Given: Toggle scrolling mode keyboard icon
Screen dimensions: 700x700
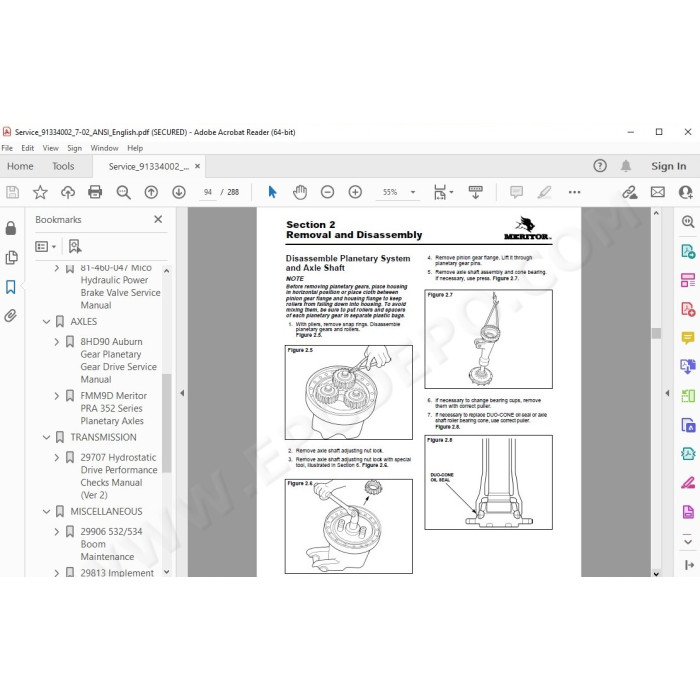Looking at the screenshot, I should (x=475, y=192).
